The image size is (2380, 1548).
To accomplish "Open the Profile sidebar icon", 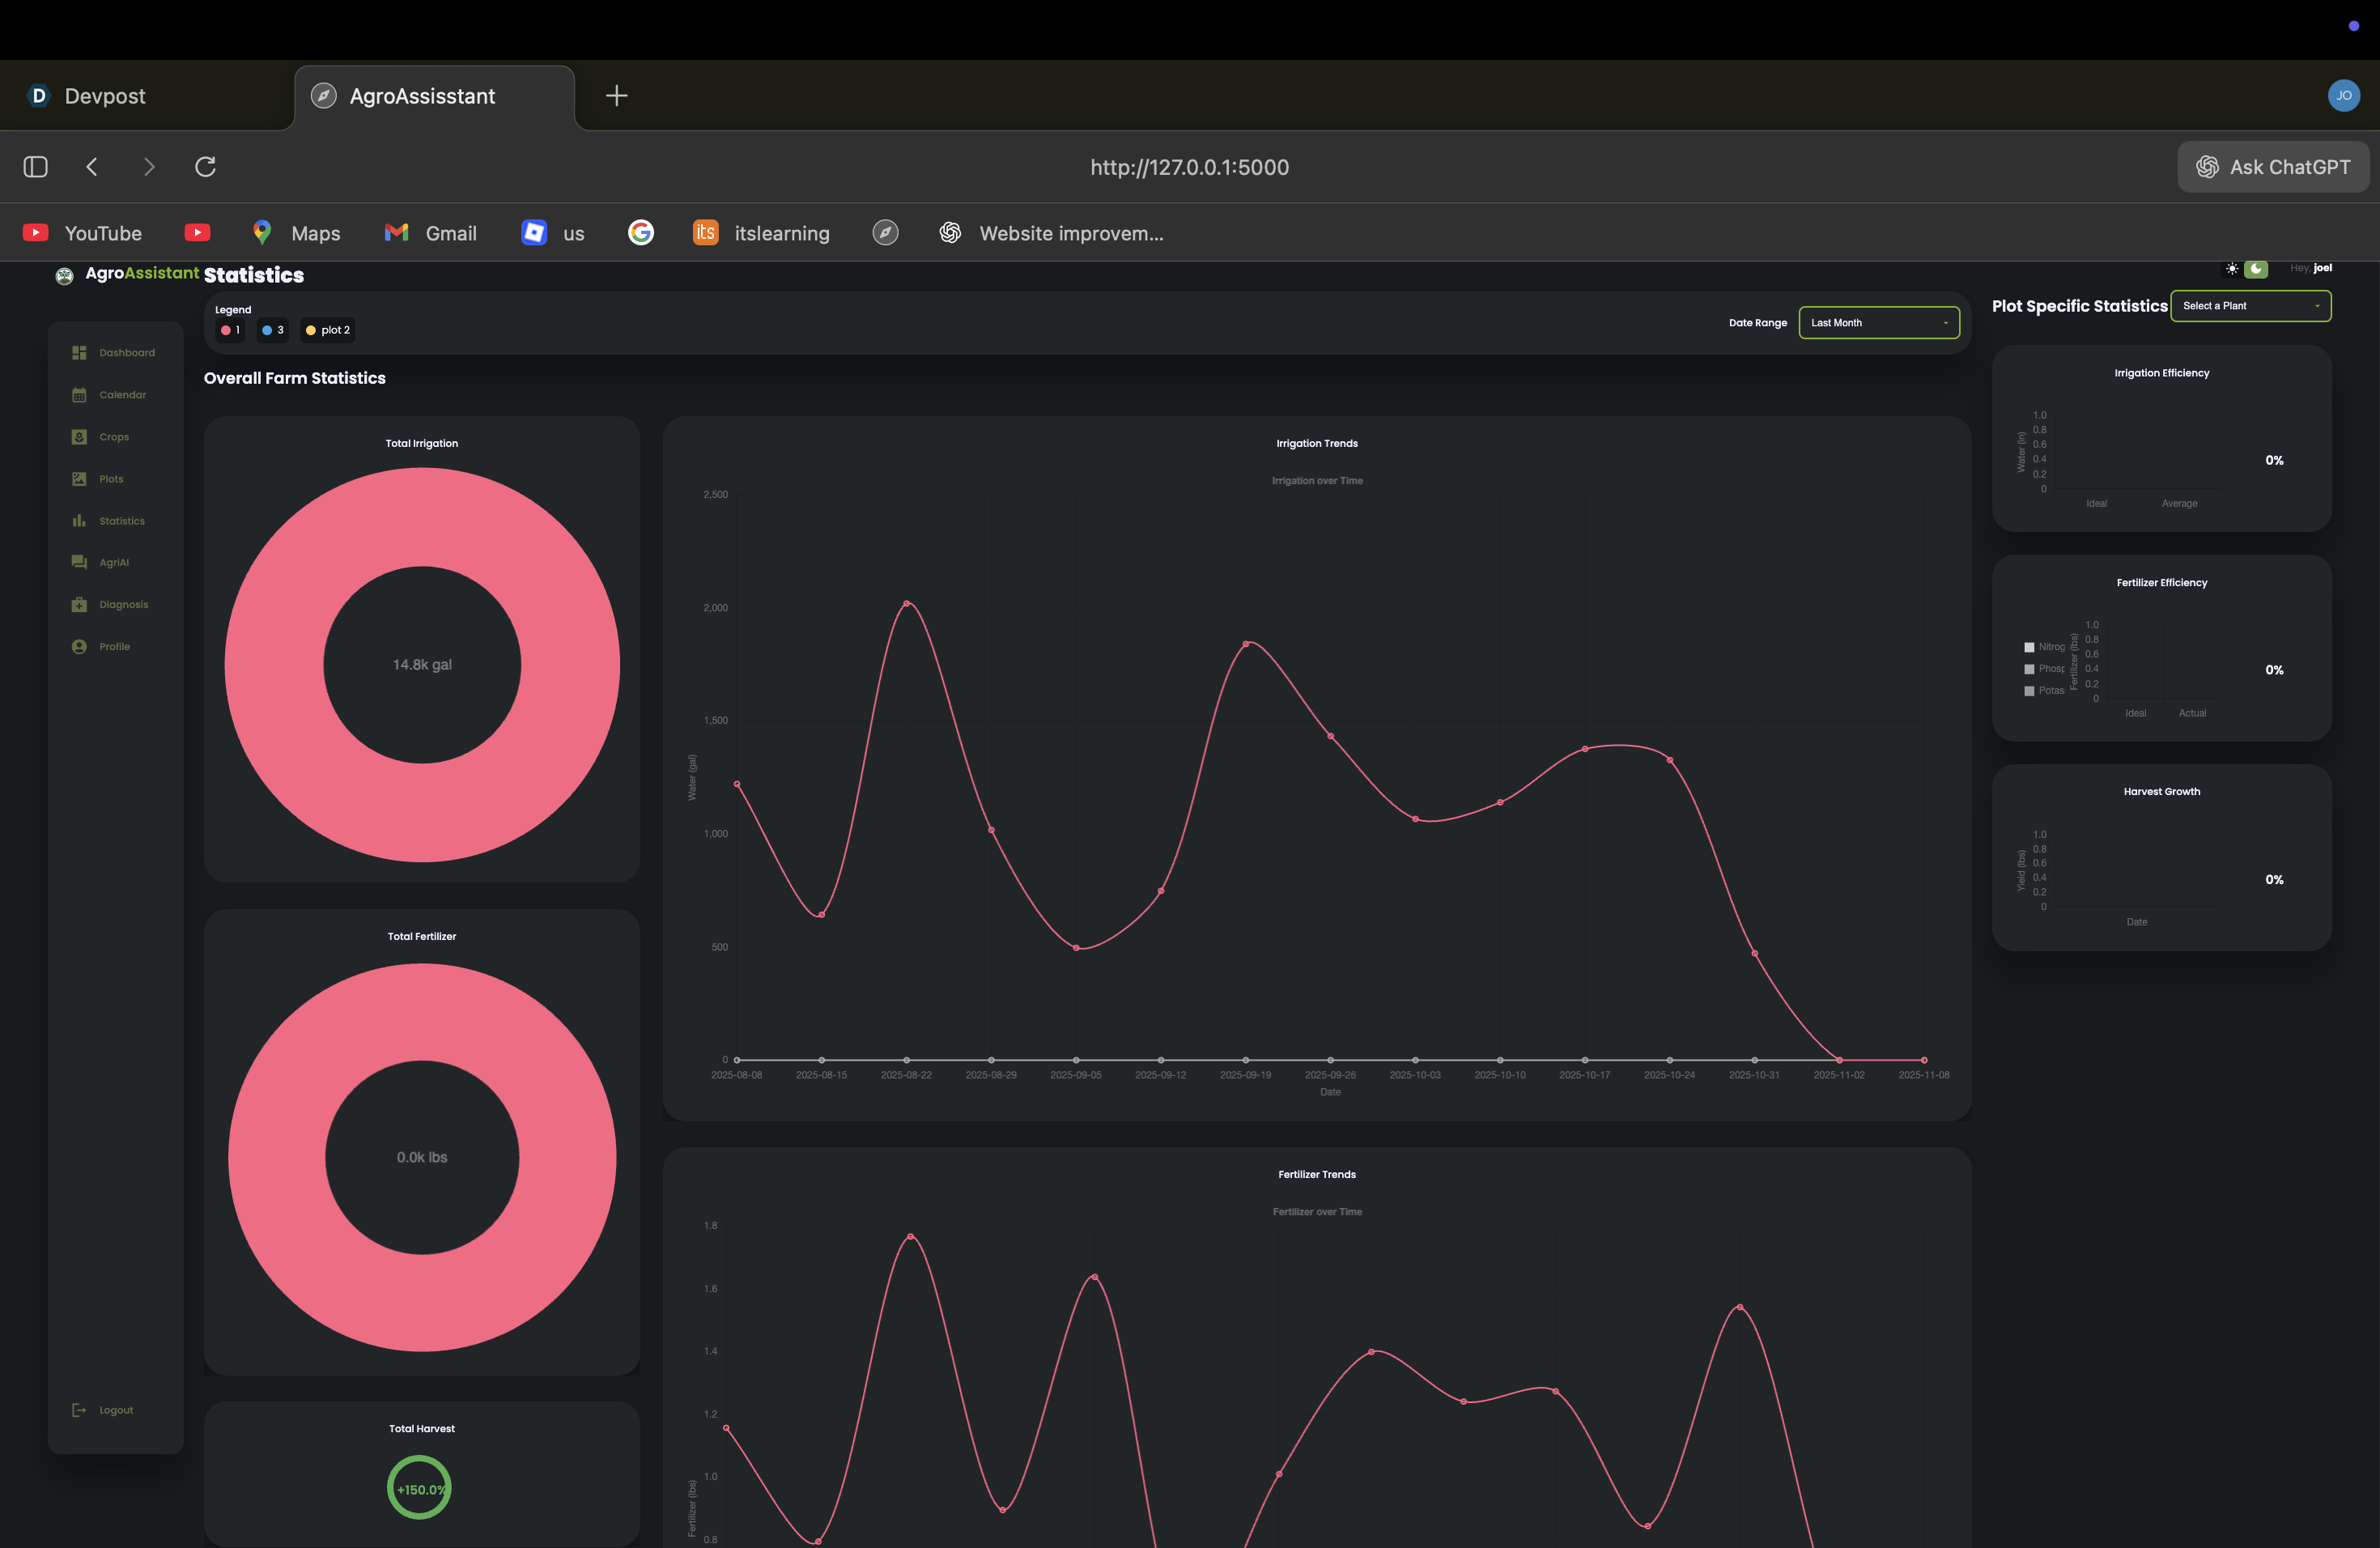I will (x=79, y=646).
